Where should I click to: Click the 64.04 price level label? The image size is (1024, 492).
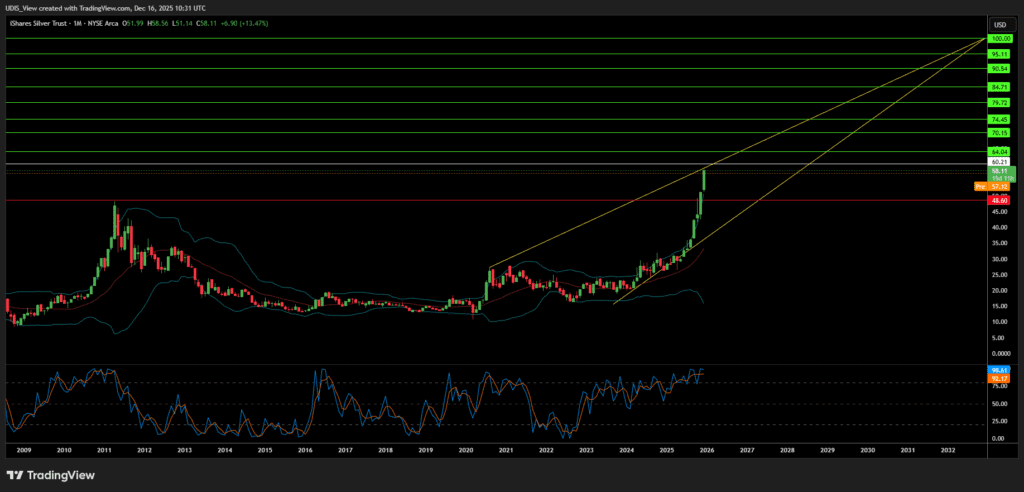[1000, 152]
